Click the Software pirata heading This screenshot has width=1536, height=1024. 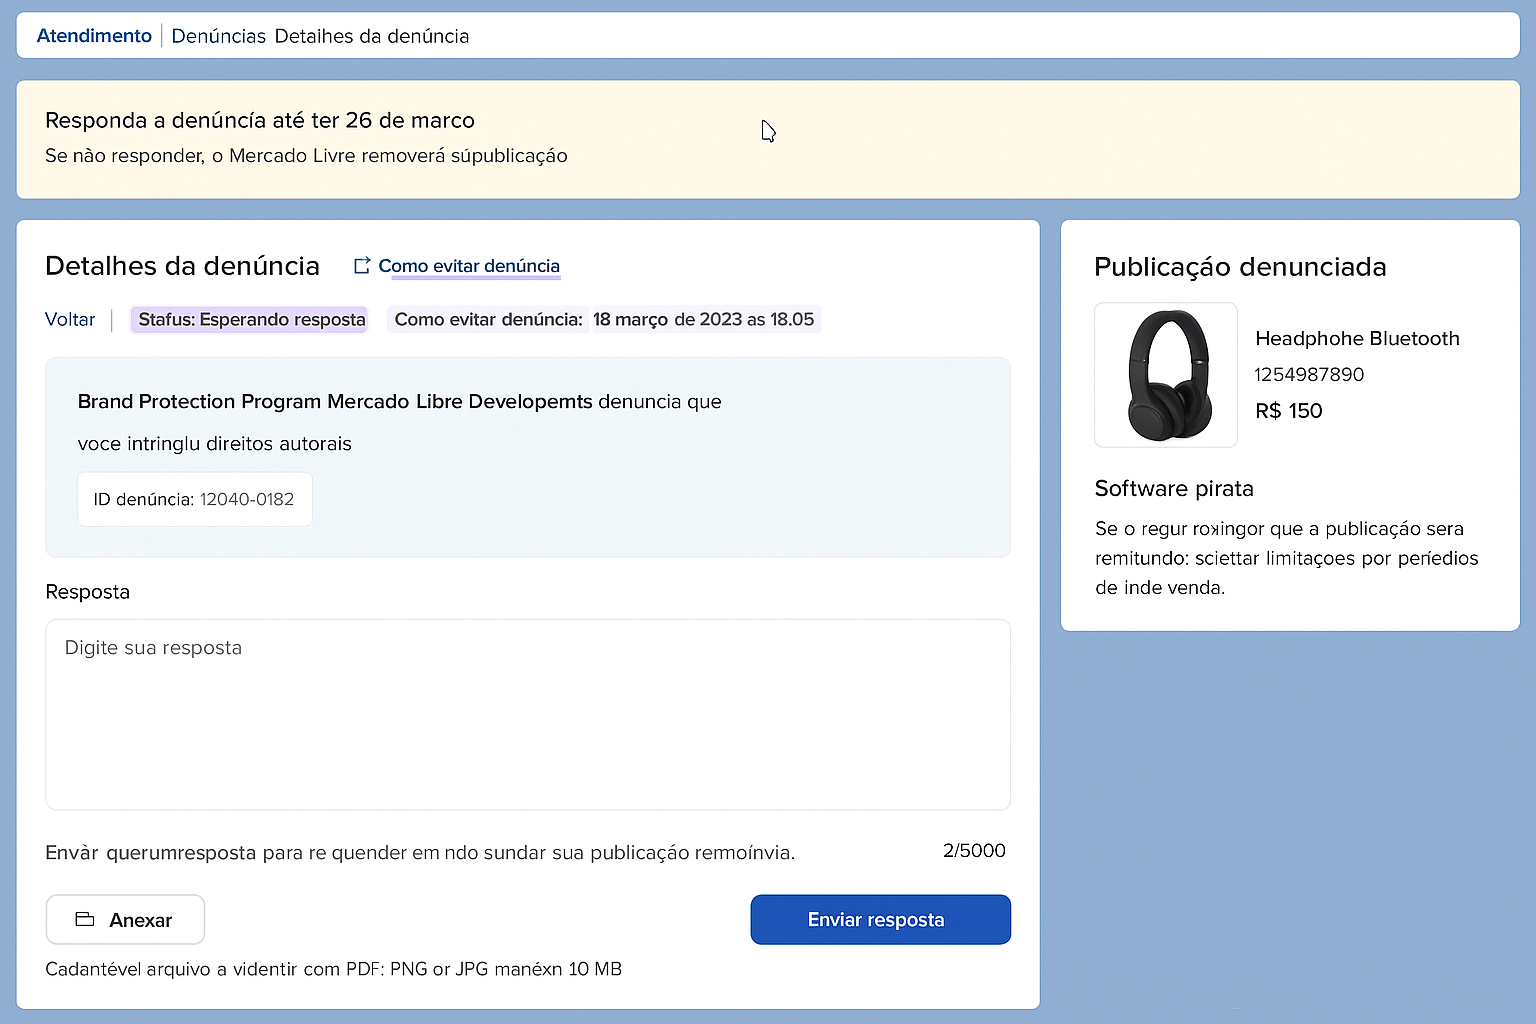1173,488
